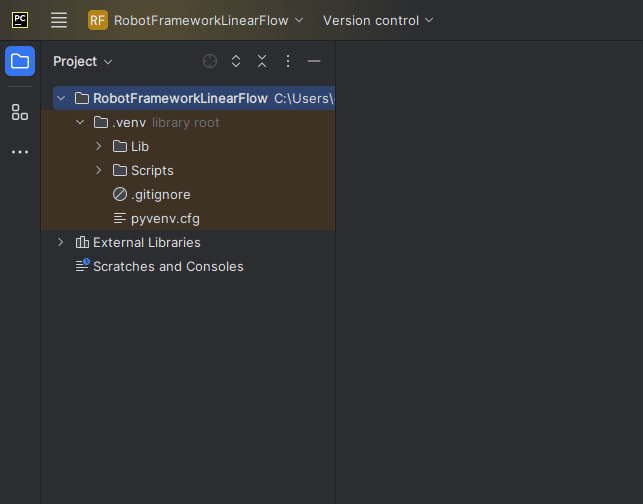Click the External Libraries bar chart icon
Viewport: 643px width, 504px height.
coord(82,242)
